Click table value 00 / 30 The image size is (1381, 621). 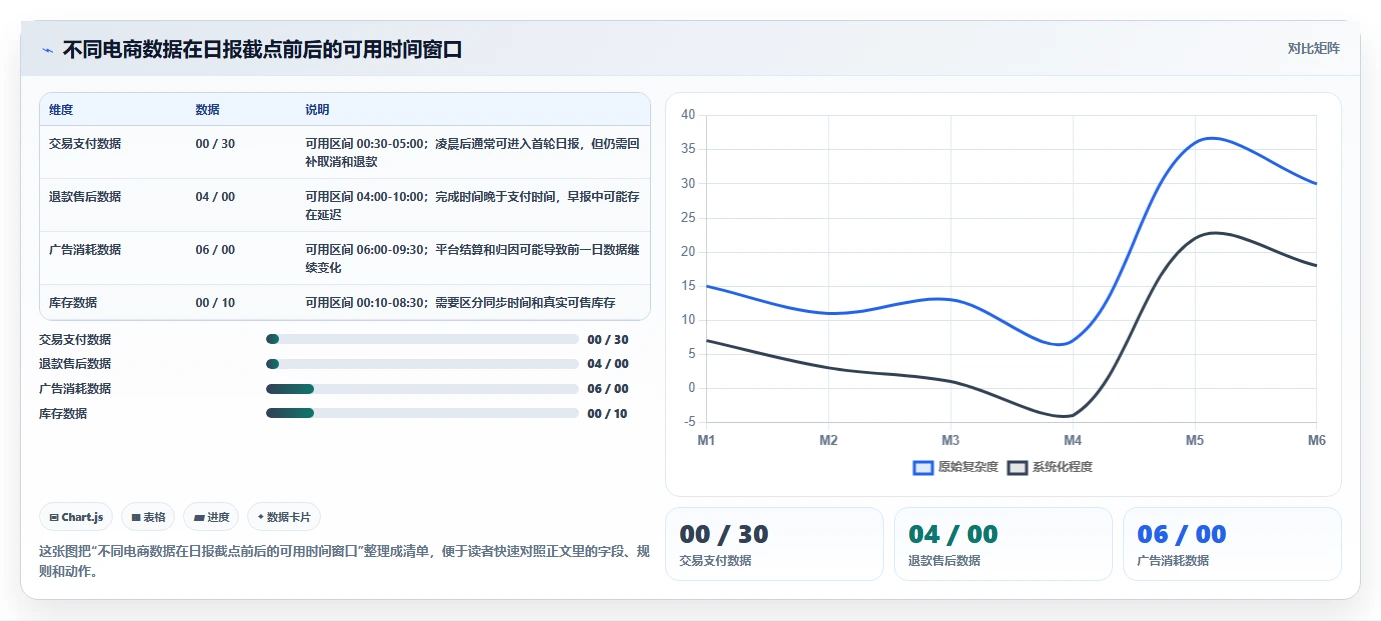coord(215,144)
